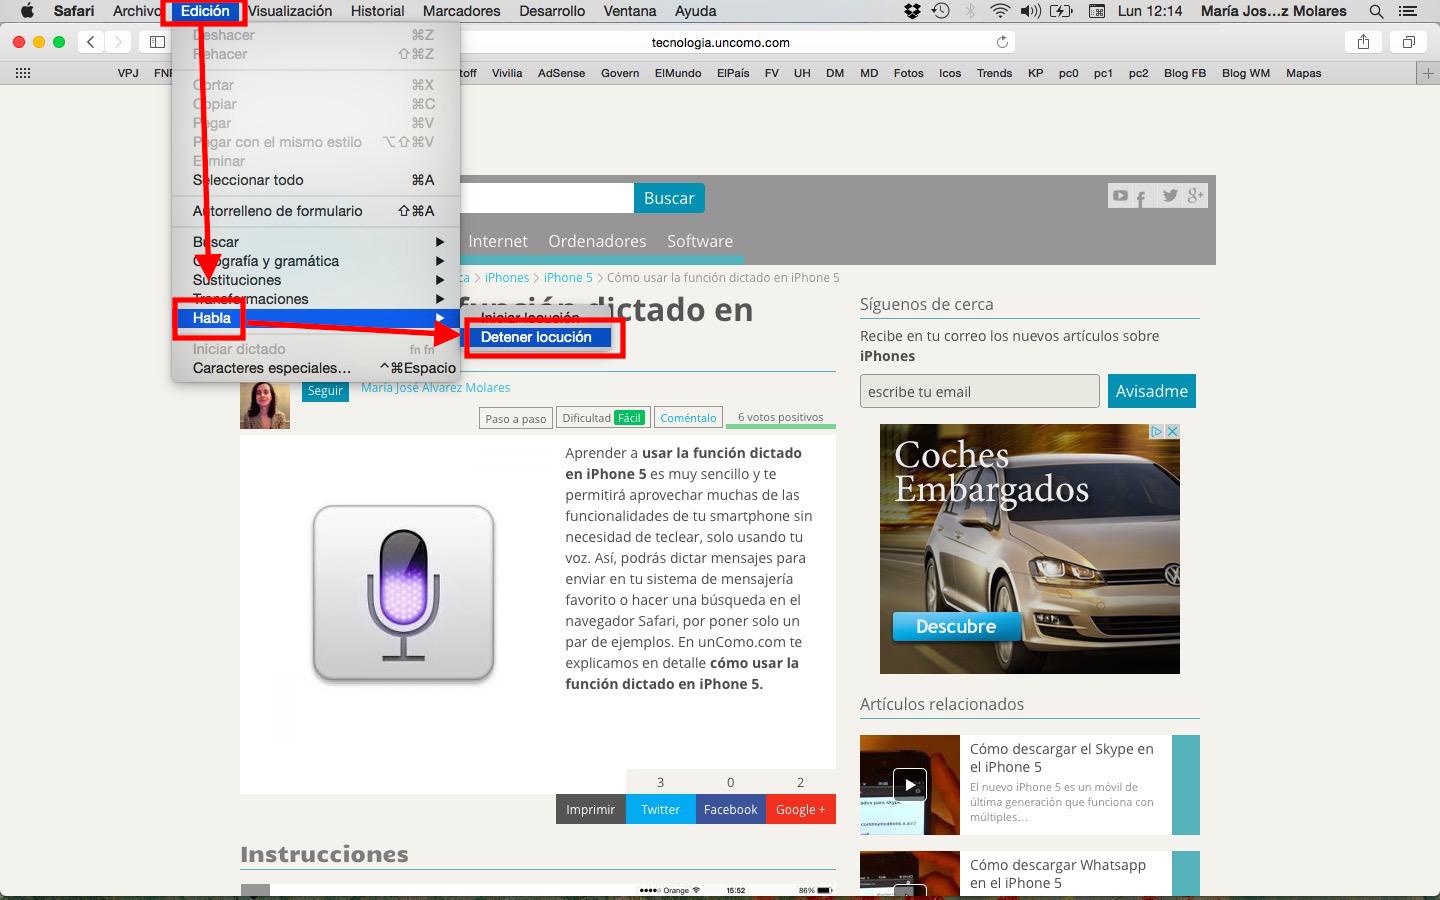This screenshot has height=900, width=1440.
Task: Click the Spotlight search magnifier icon
Action: [x=1376, y=11]
